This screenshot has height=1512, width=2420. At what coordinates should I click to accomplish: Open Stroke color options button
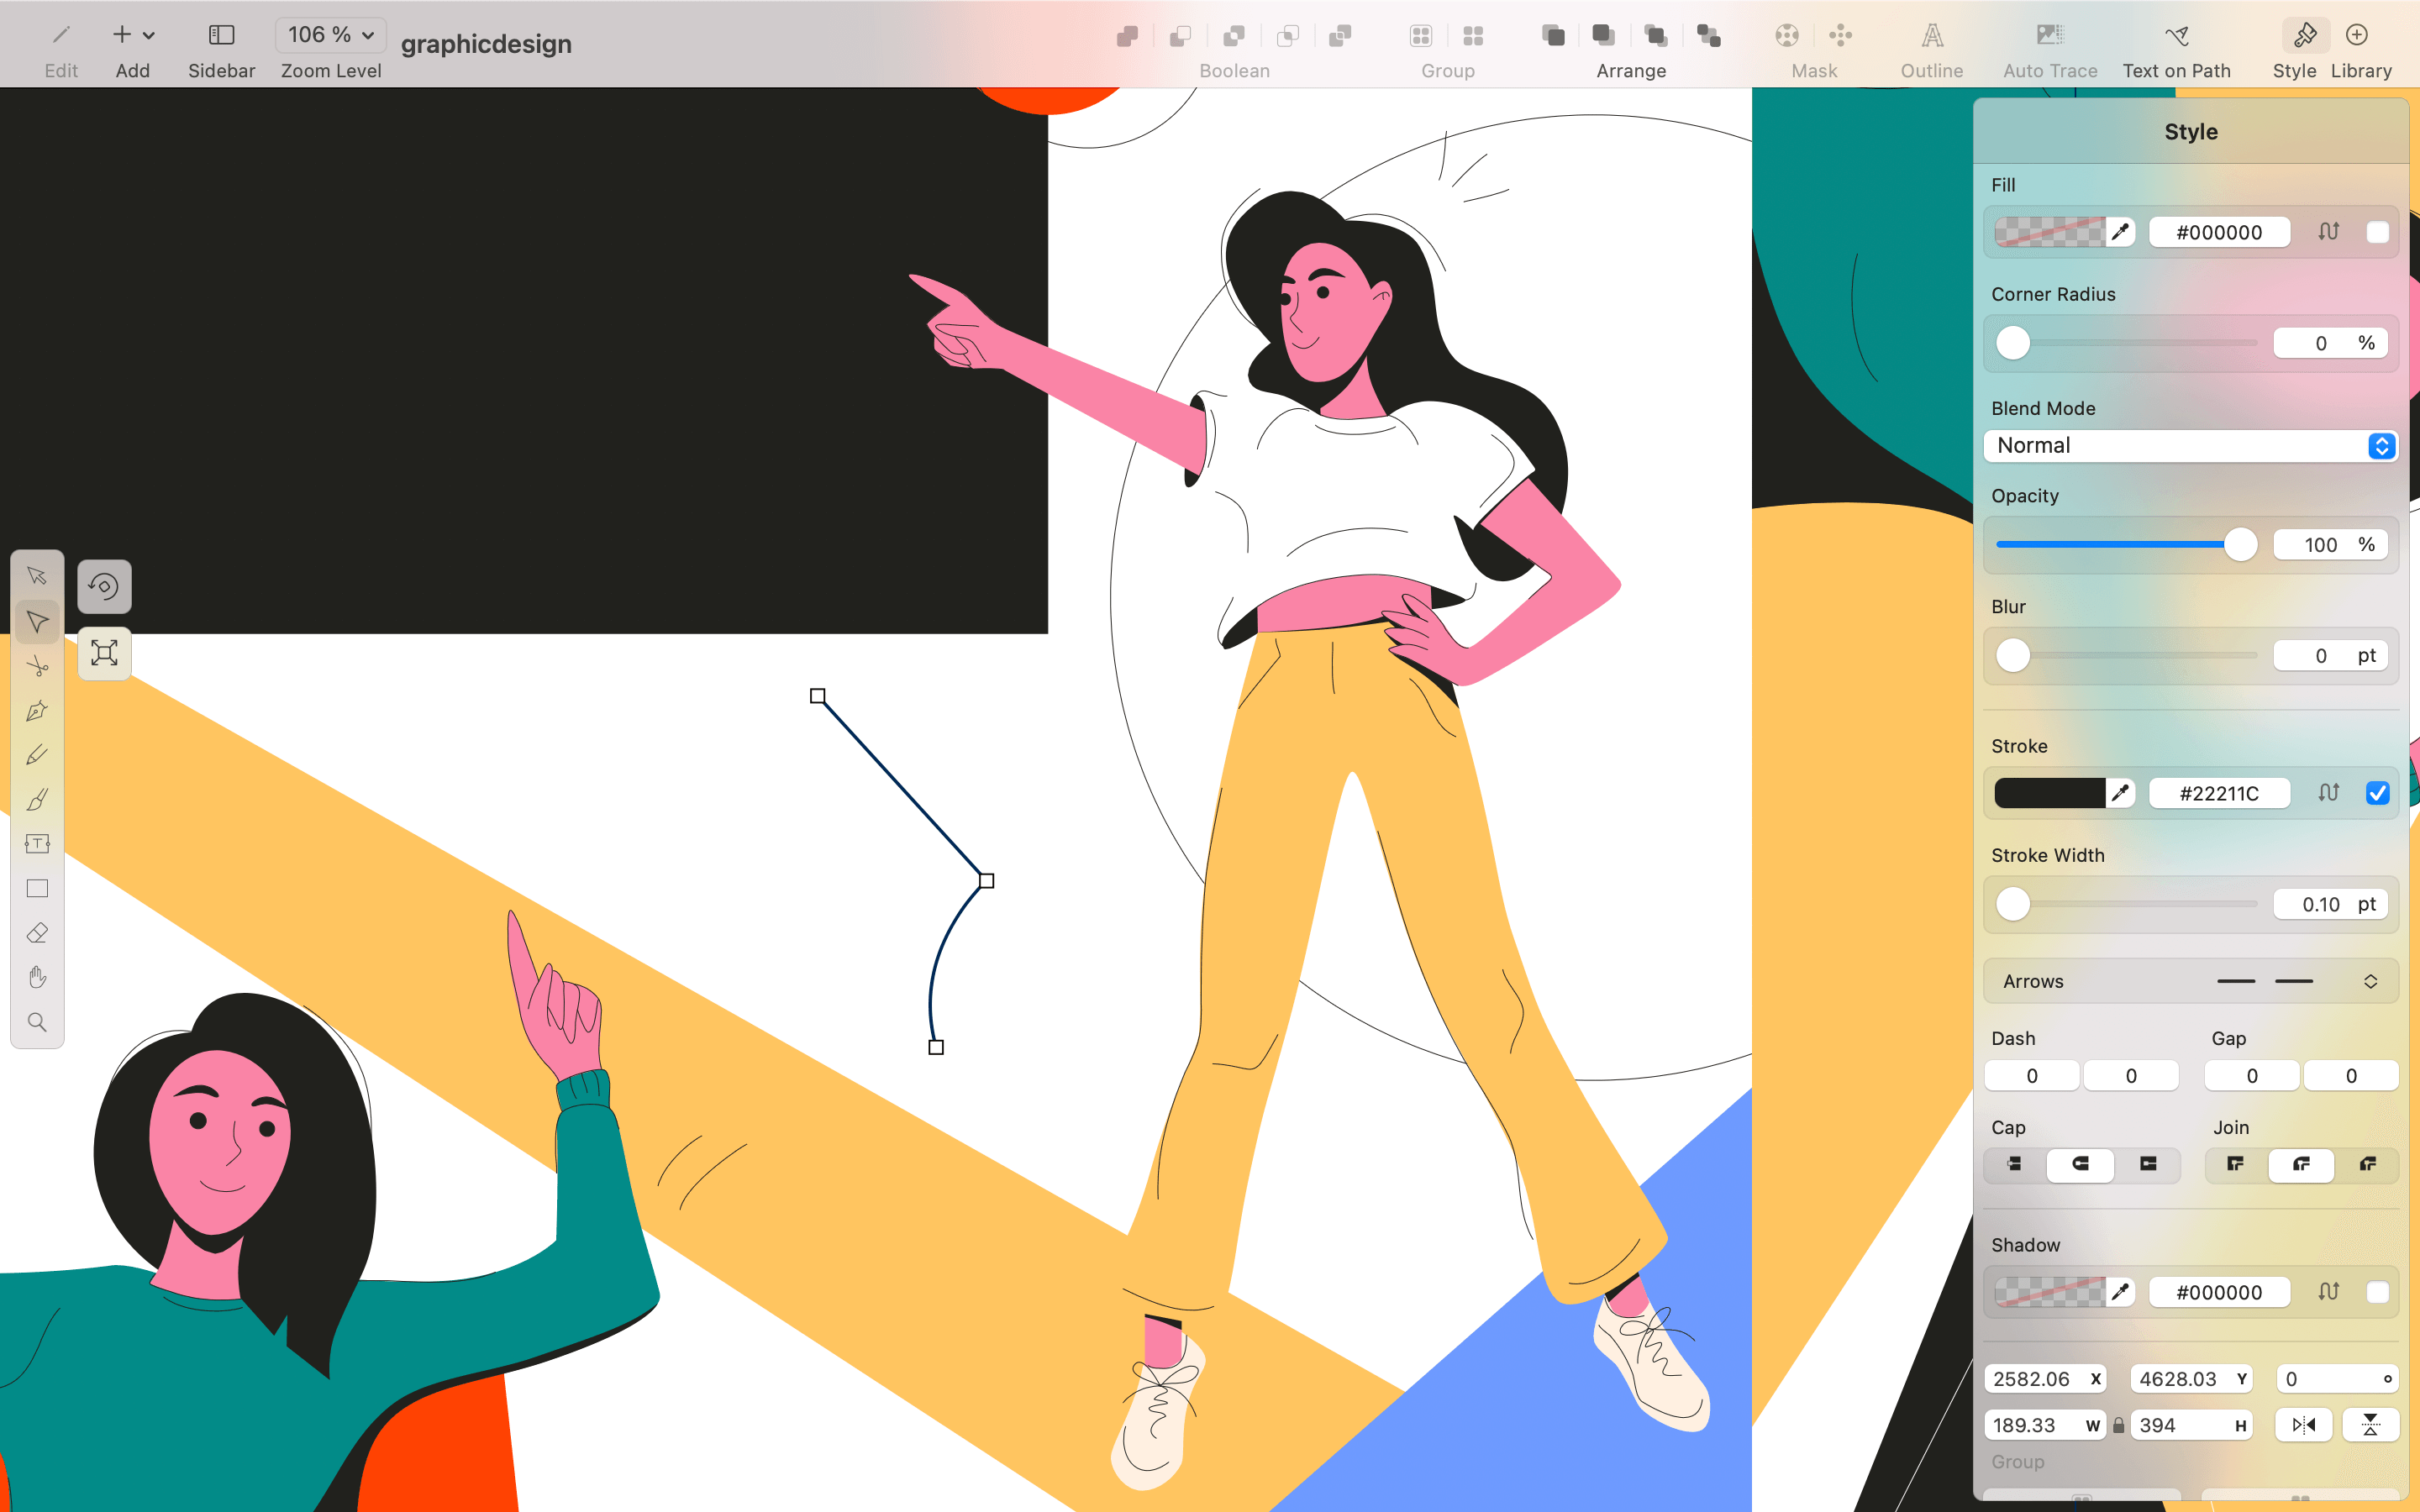(x=2328, y=793)
